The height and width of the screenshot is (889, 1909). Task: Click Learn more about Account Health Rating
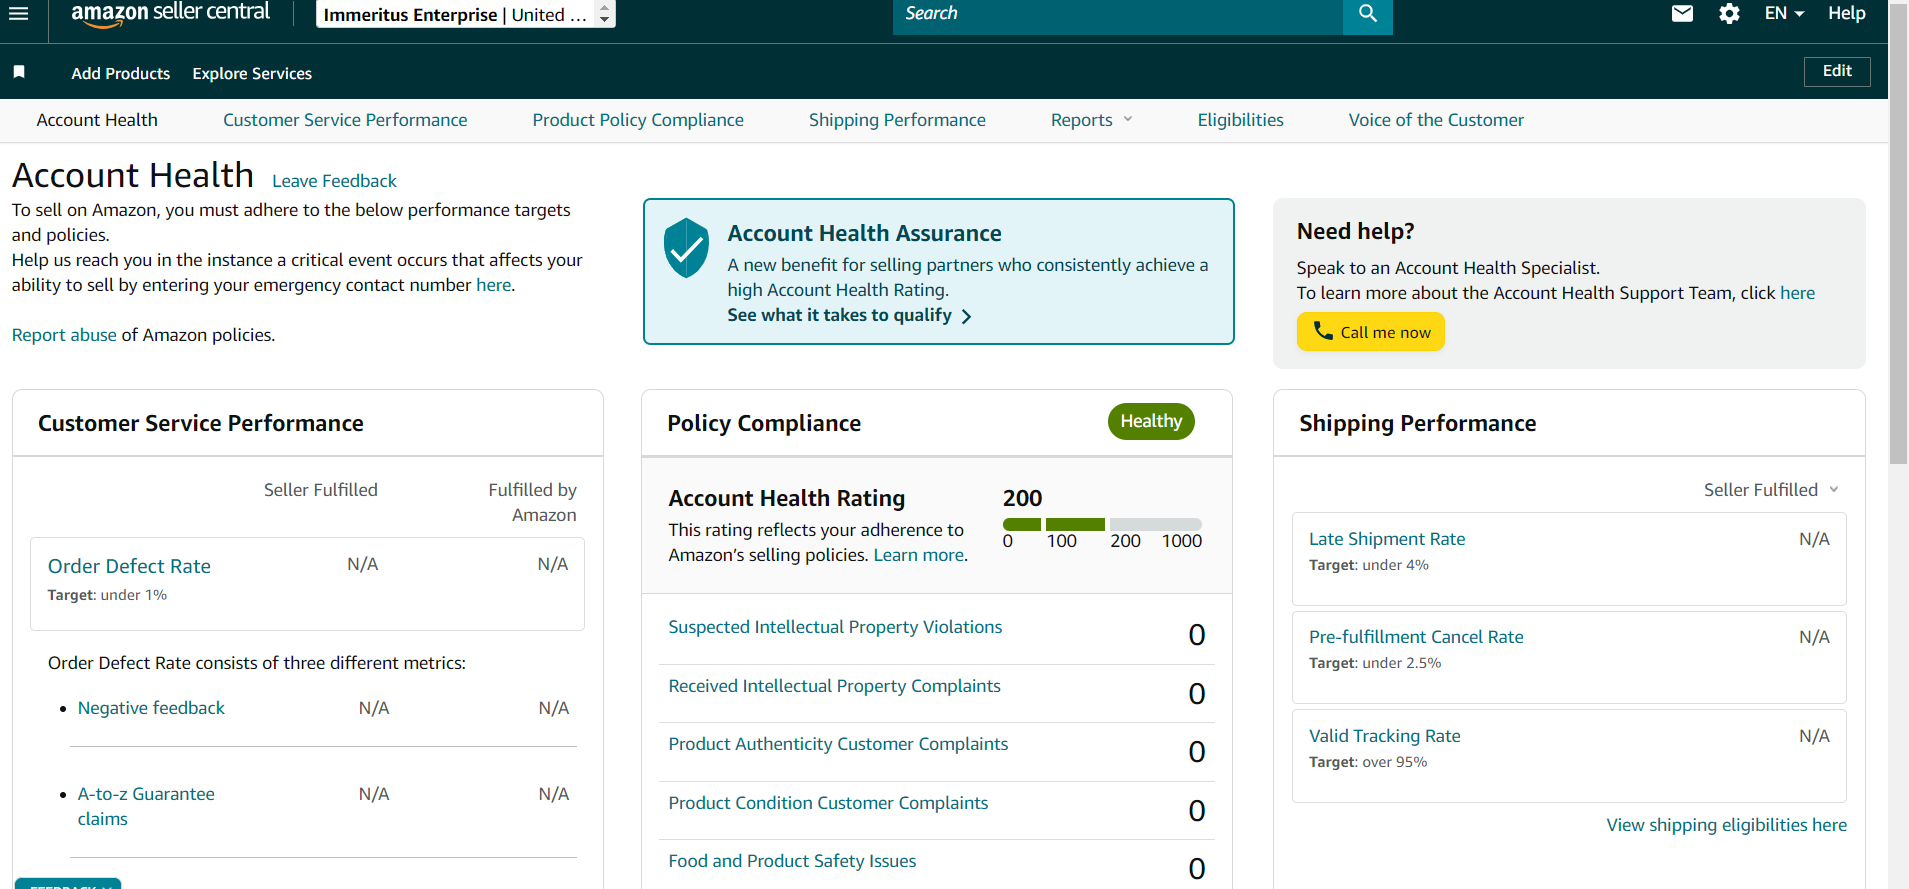coord(919,555)
